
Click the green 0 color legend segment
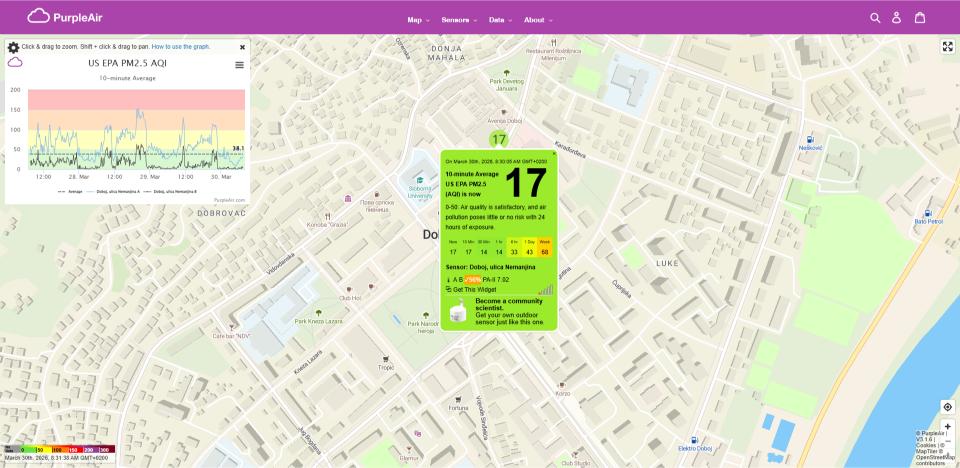(28, 450)
